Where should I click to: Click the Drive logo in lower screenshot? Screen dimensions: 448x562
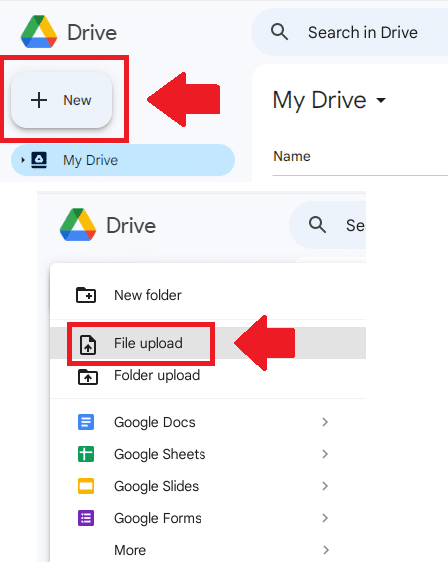point(78,225)
